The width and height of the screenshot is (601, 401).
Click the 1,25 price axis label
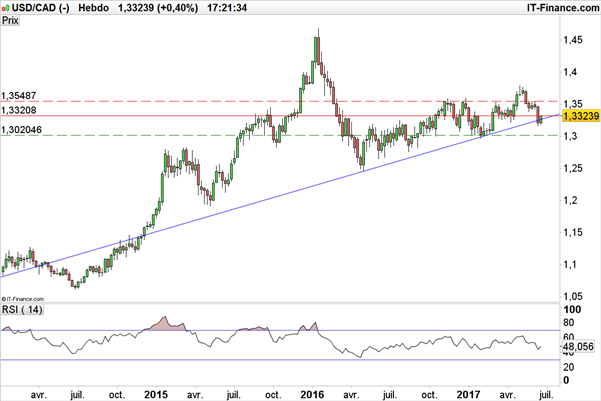(573, 168)
